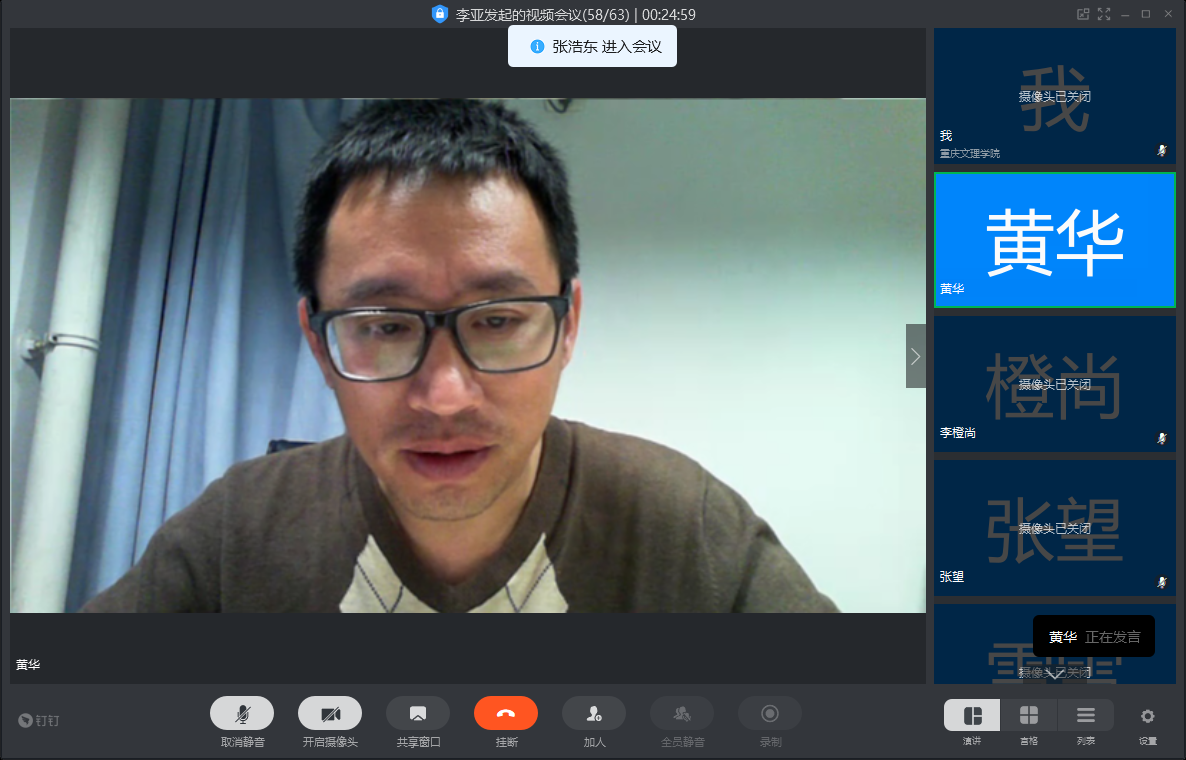1186x760 pixels.
Task: Select 黄华 participant tile
Action: coord(1054,240)
